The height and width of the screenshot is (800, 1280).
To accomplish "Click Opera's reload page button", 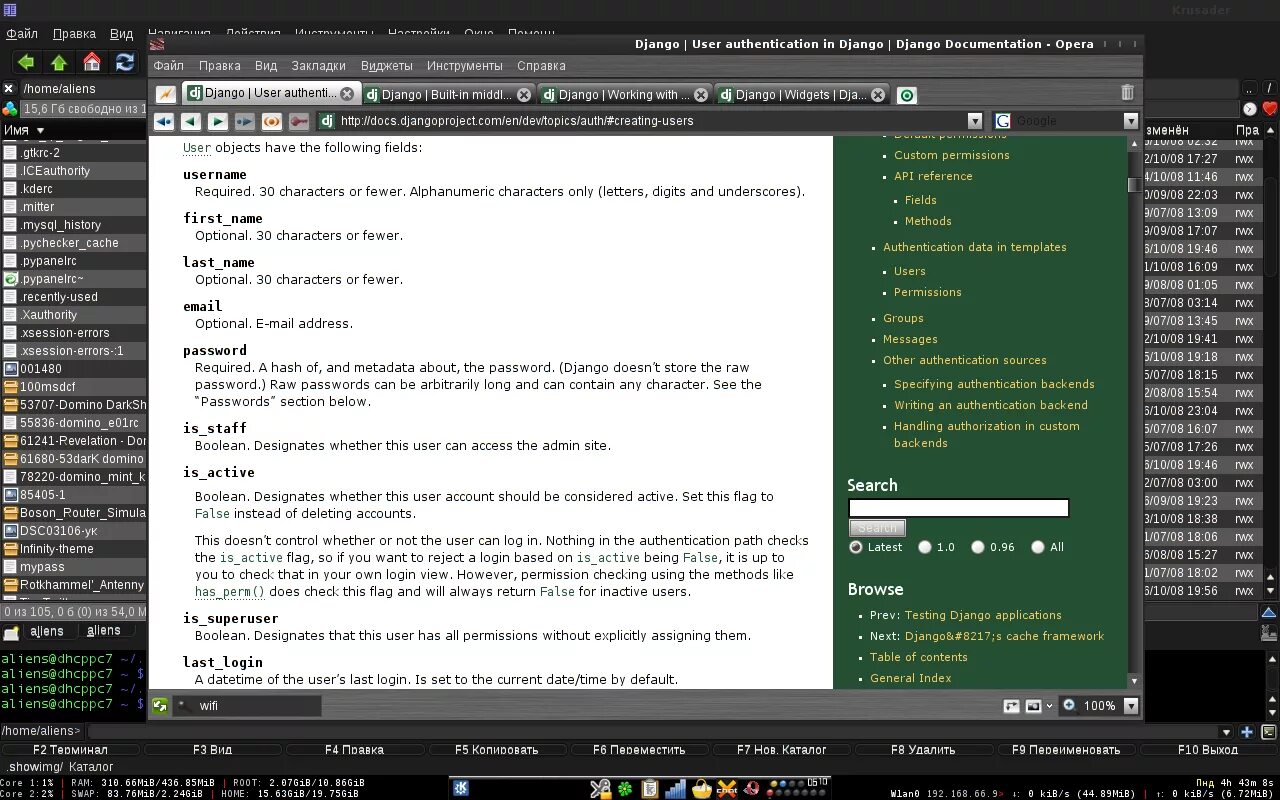I will coord(271,121).
